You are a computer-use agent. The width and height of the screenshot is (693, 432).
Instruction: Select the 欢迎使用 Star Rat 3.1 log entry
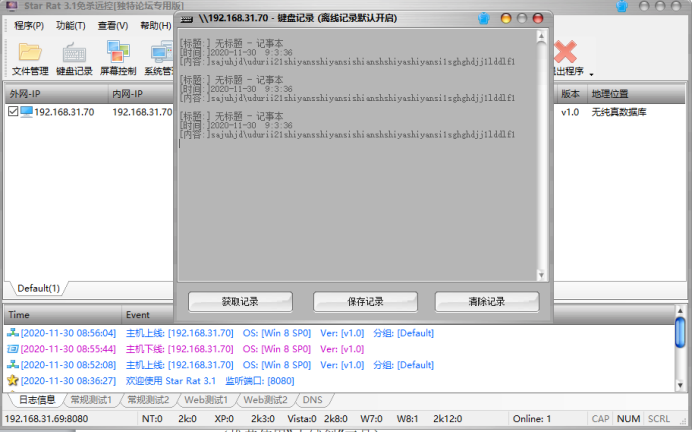point(339,381)
